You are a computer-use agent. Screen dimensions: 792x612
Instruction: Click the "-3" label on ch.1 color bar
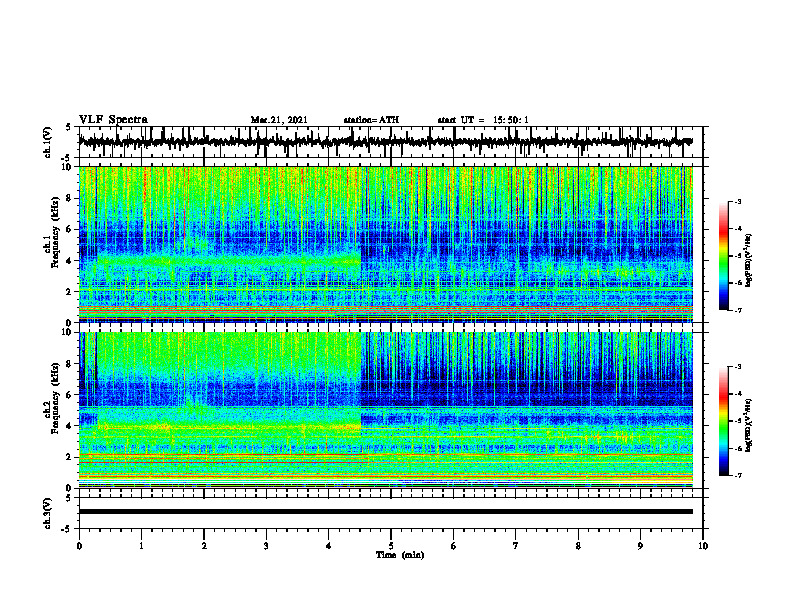[x=737, y=201]
